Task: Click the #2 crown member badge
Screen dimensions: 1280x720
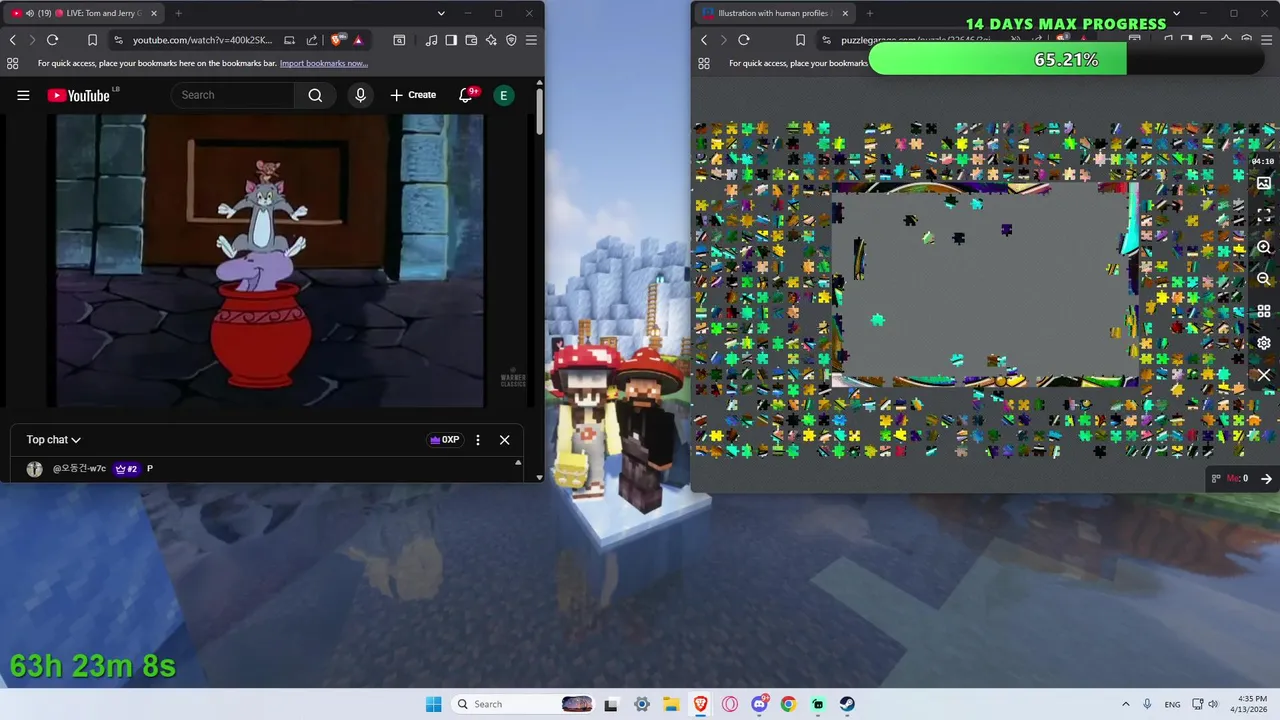Action: pos(126,469)
